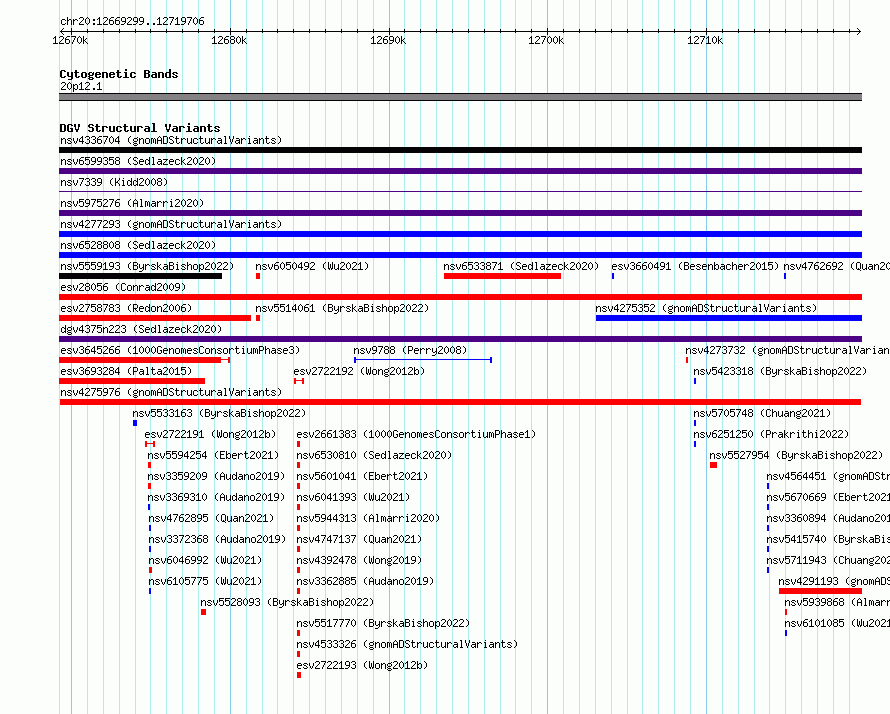This screenshot has width=890, height=714.
Task: Open esv2722191 (Wong2012b) variant
Action: pyautogui.click(x=210, y=434)
